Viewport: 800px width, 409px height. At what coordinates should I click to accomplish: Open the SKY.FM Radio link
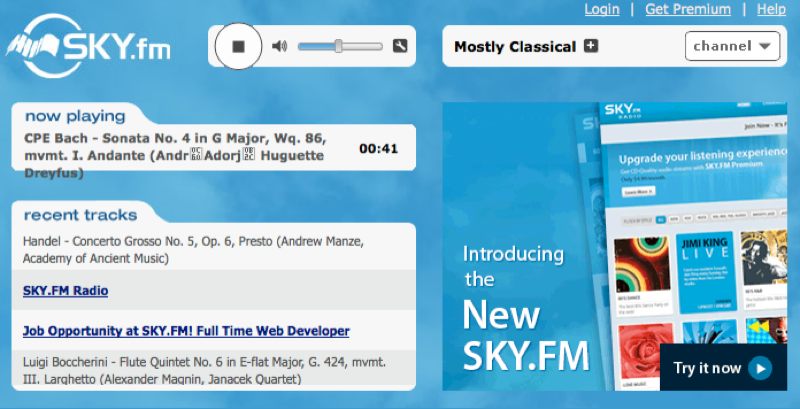tap(65, 291)
